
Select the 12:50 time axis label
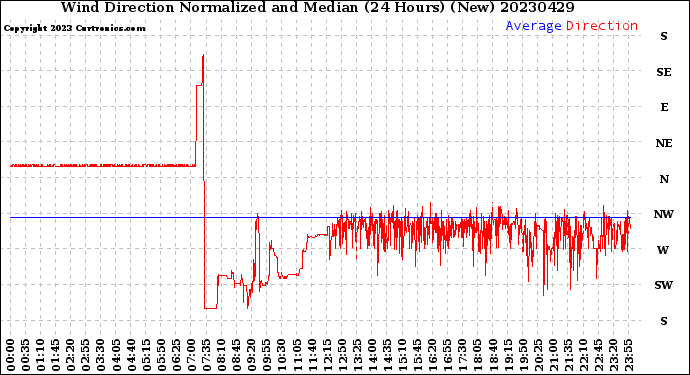click(x=342, y=355)
